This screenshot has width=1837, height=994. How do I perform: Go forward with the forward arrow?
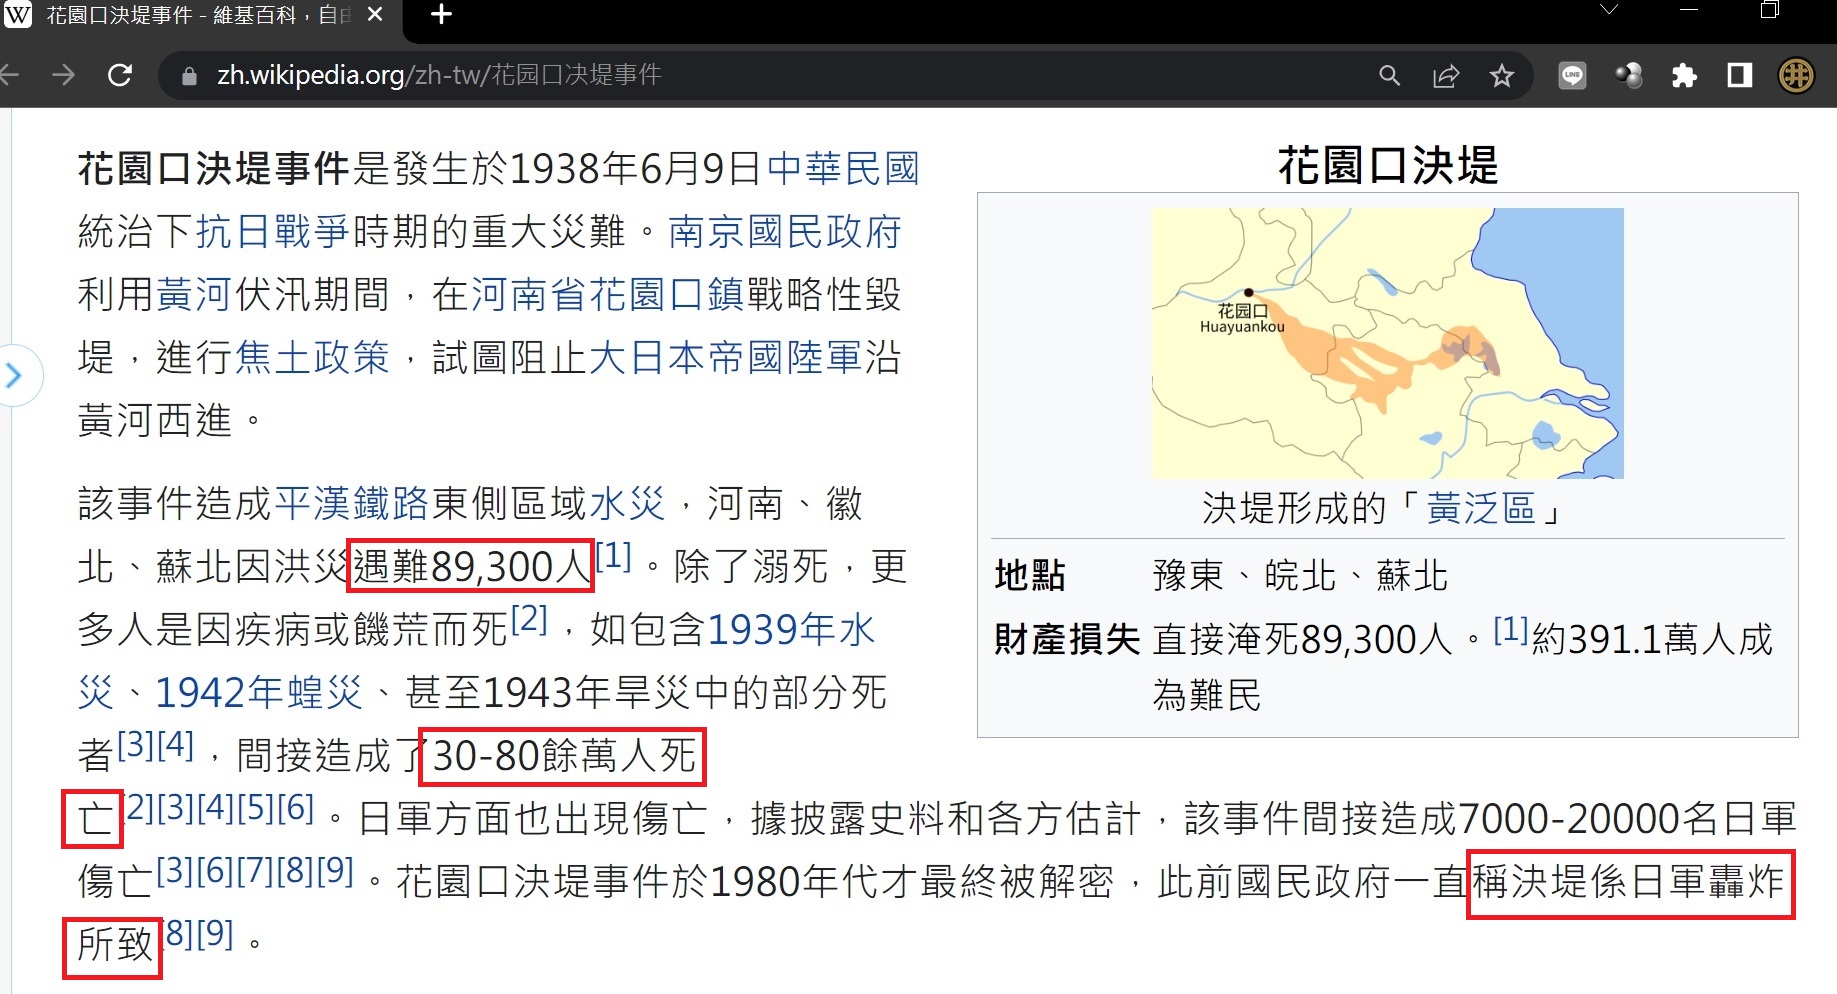[x=64, y=75]
